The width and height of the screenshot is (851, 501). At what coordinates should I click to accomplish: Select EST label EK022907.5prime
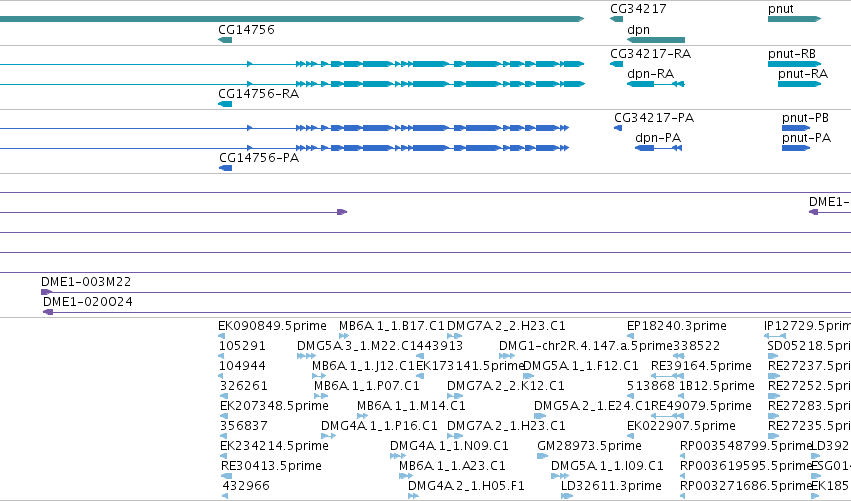681,426
